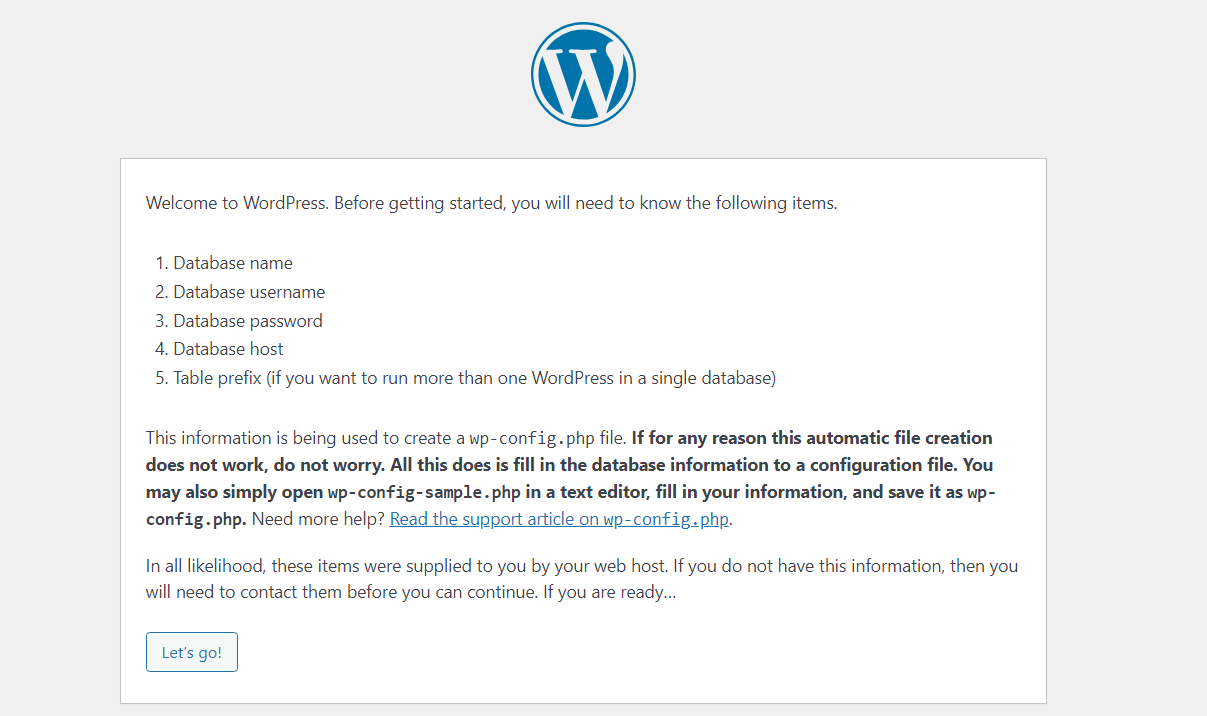
Task: Click the stylized W inside the logo circle
Action: 583,74
